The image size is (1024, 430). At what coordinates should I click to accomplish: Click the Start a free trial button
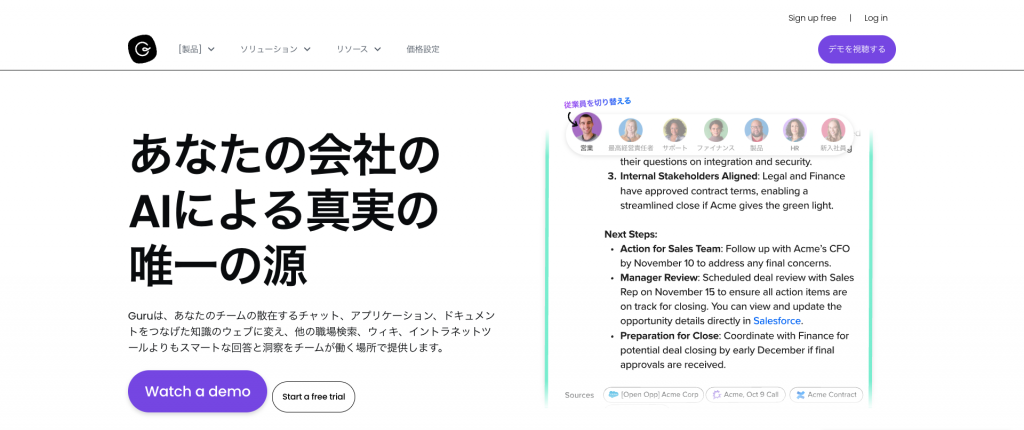tap(313, 397)
